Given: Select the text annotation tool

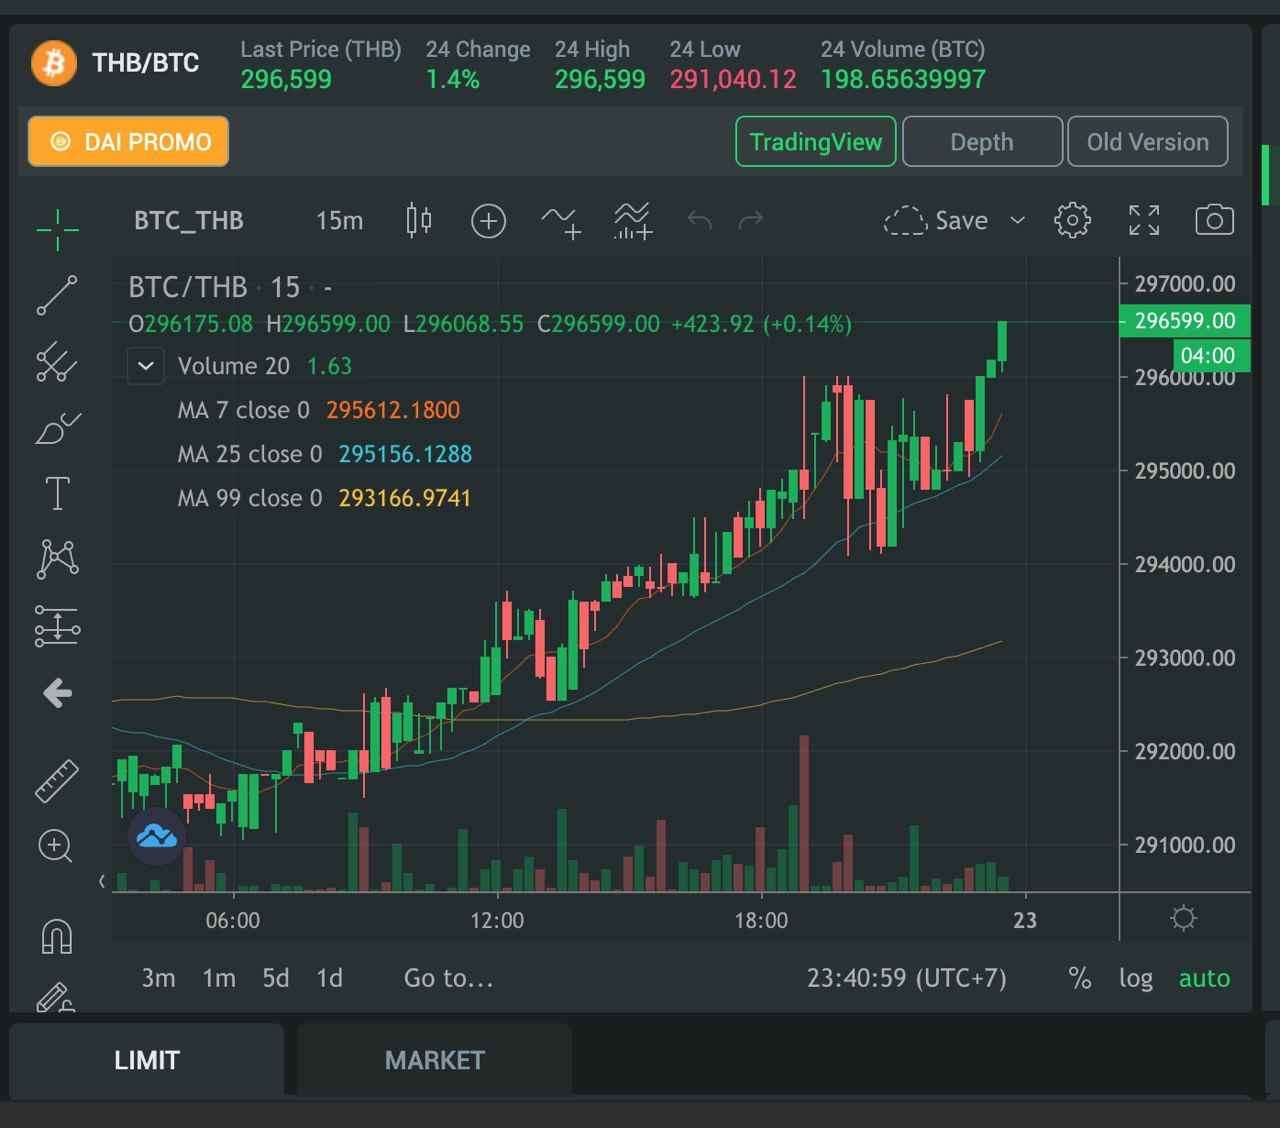Looking at the screenshot, I should coord(57,493).
